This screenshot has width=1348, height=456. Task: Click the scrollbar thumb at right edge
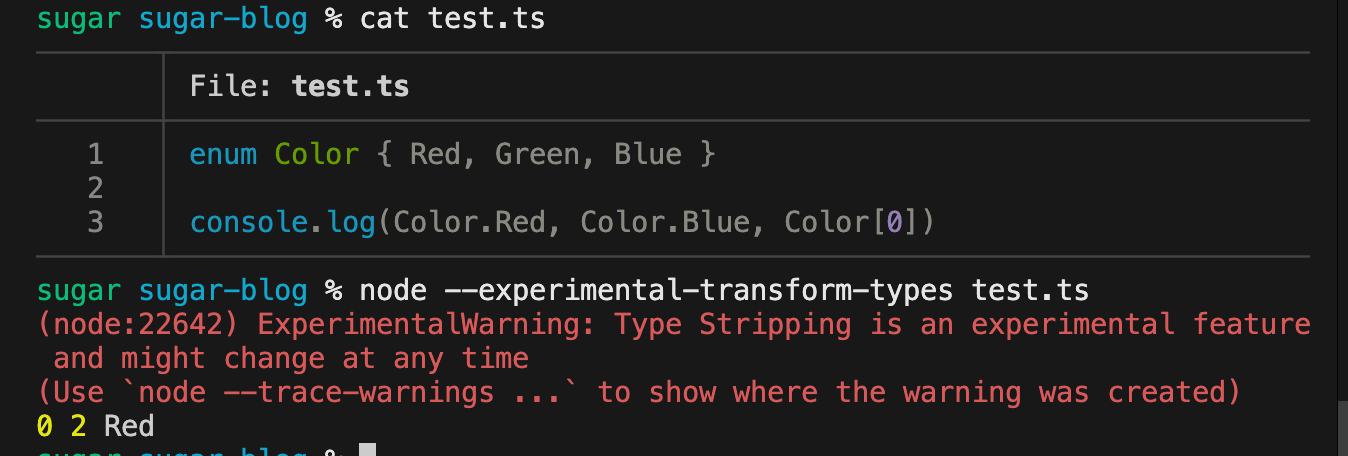point(1342,429)
